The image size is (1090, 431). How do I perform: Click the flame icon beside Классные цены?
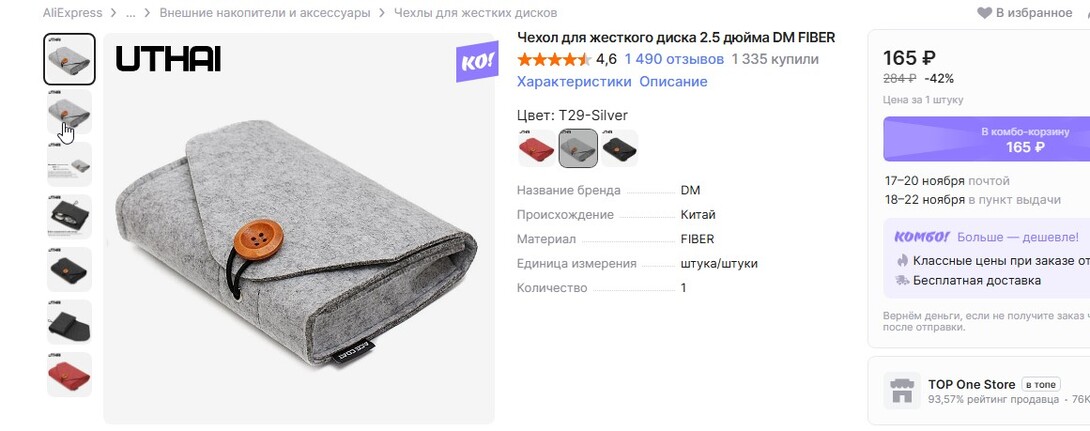(902, 261)
